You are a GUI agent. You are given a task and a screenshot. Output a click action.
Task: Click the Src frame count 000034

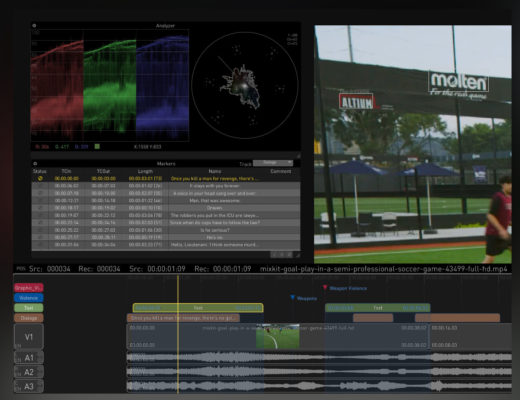49,269
